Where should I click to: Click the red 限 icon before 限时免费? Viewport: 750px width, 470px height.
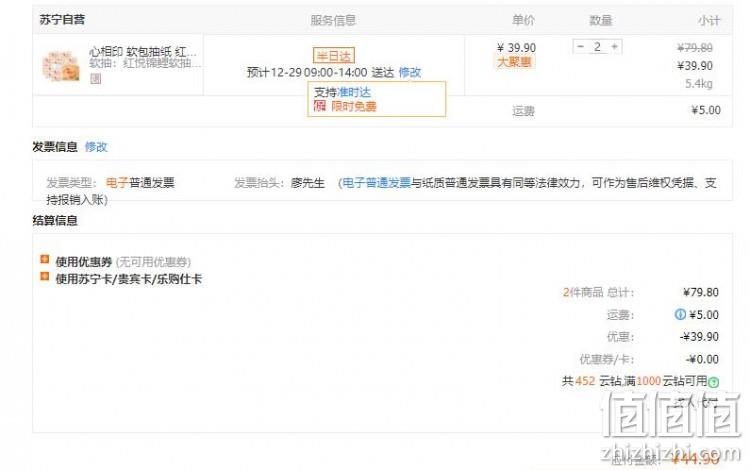pos(320,106)
